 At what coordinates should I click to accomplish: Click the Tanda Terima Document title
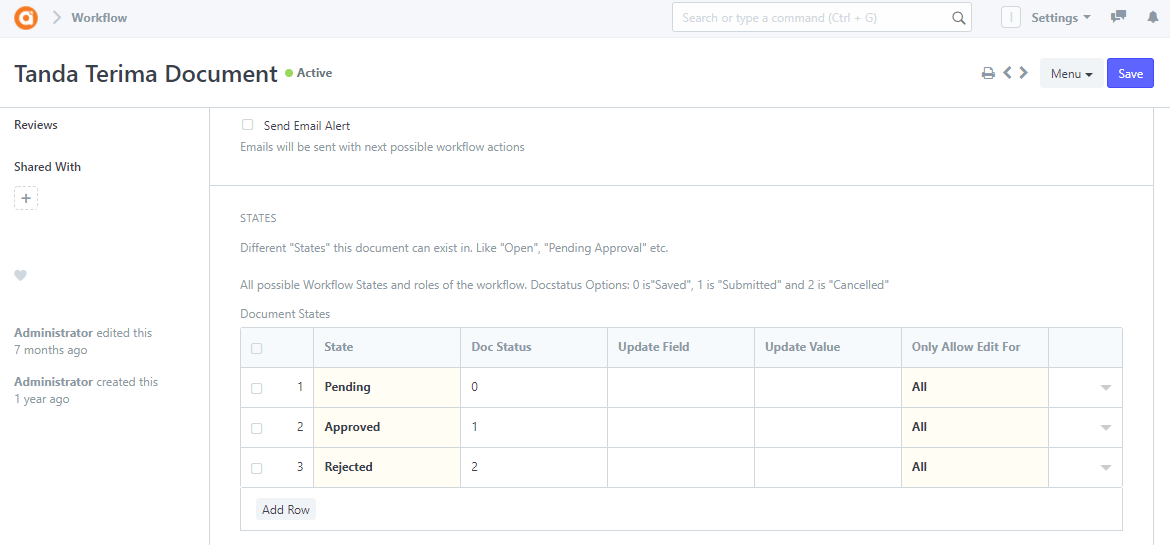tap(146, 74)
